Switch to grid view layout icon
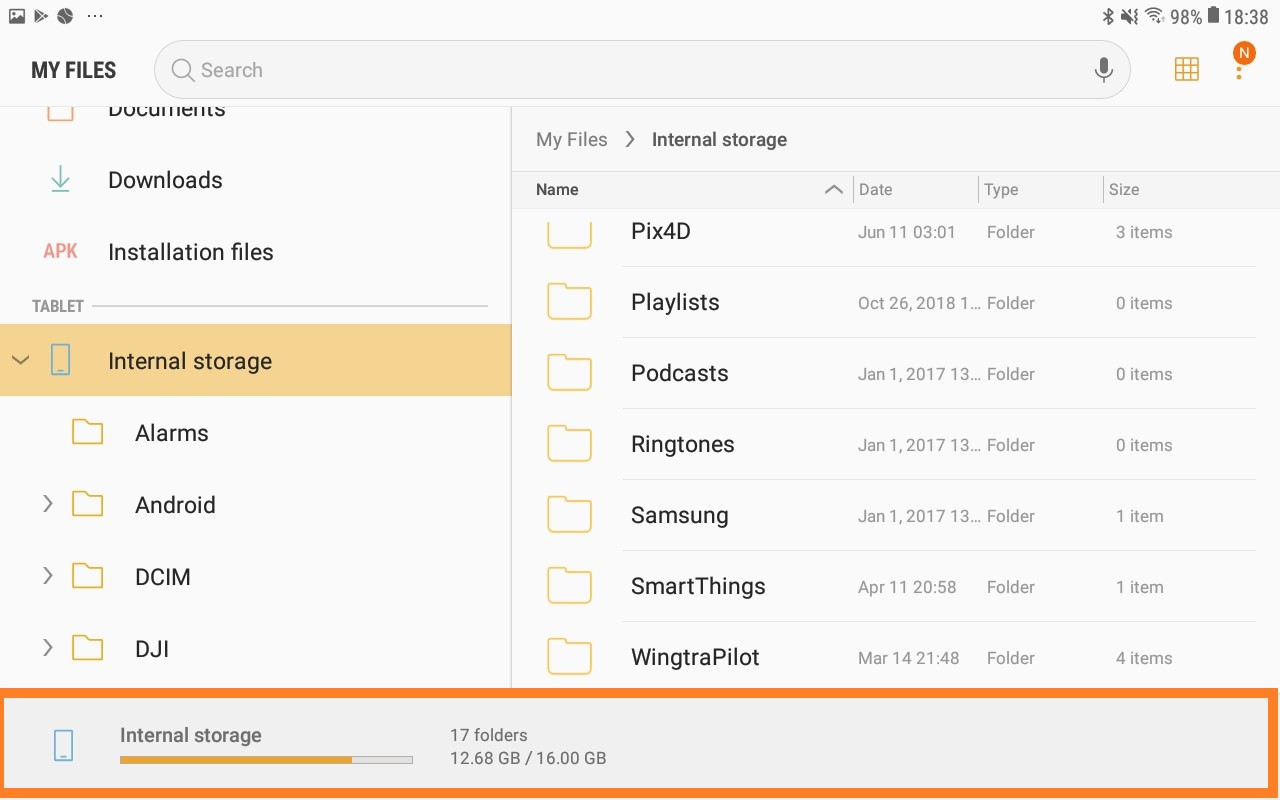The height and width of the screenshot is (800, 1280). click(x=1186, y=69)
